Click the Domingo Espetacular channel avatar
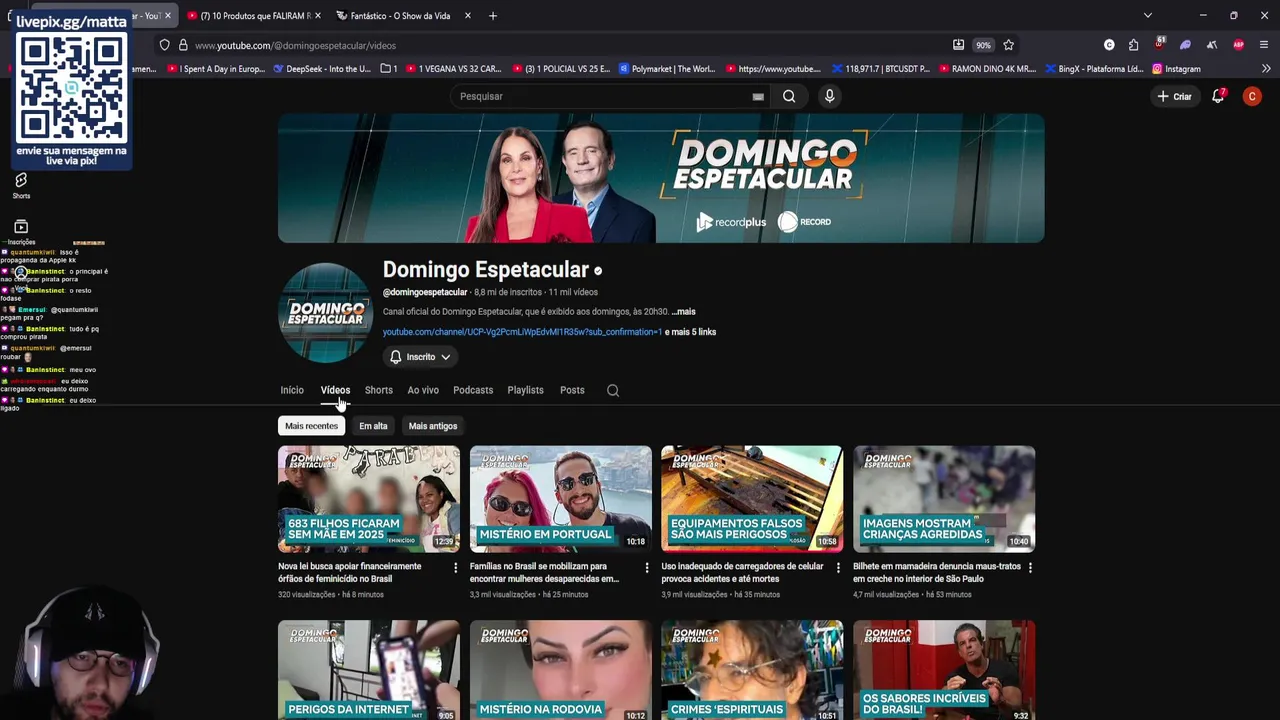This screenshot has width=1280, height=720. click(325, 313)
